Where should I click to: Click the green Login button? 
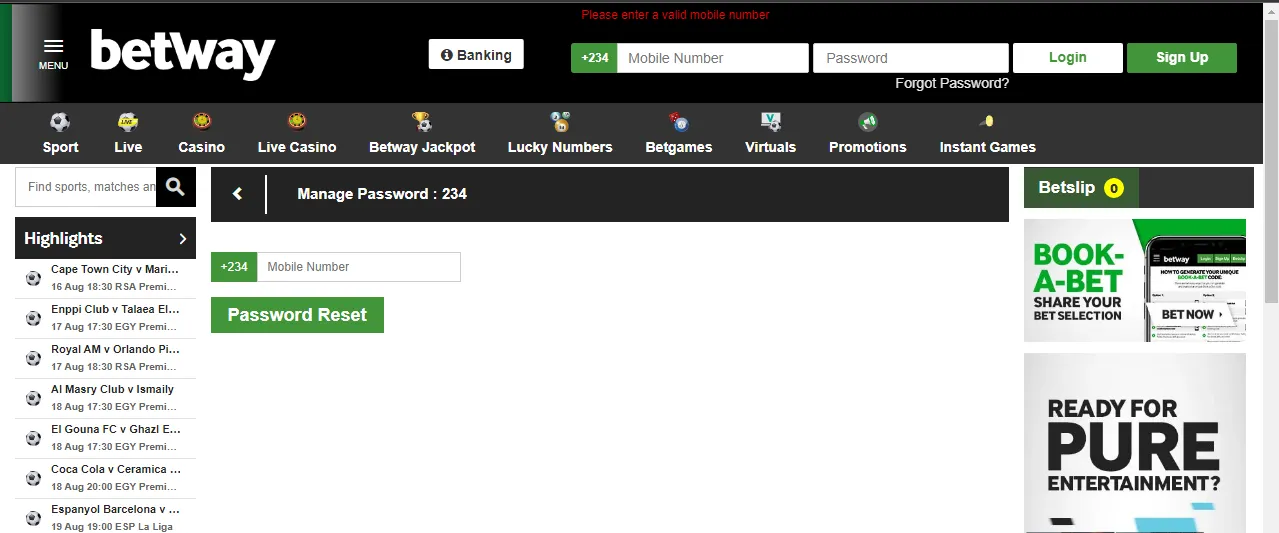[1067, 58]
